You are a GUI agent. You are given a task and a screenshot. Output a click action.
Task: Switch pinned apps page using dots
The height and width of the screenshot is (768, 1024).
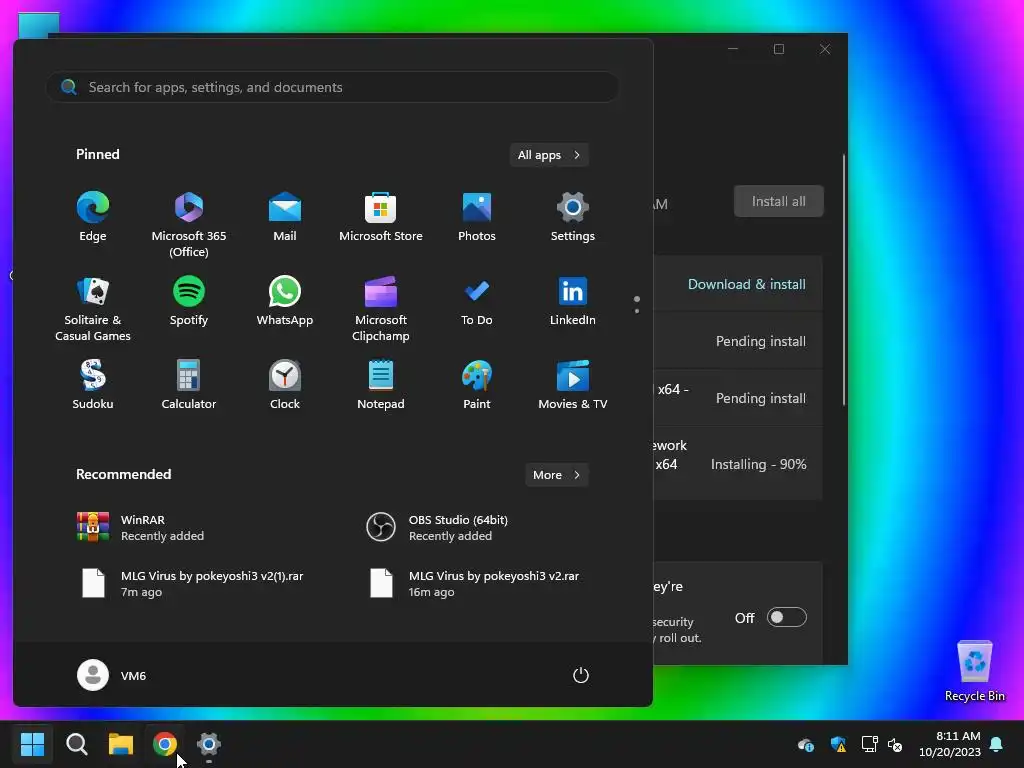[637, 305]
